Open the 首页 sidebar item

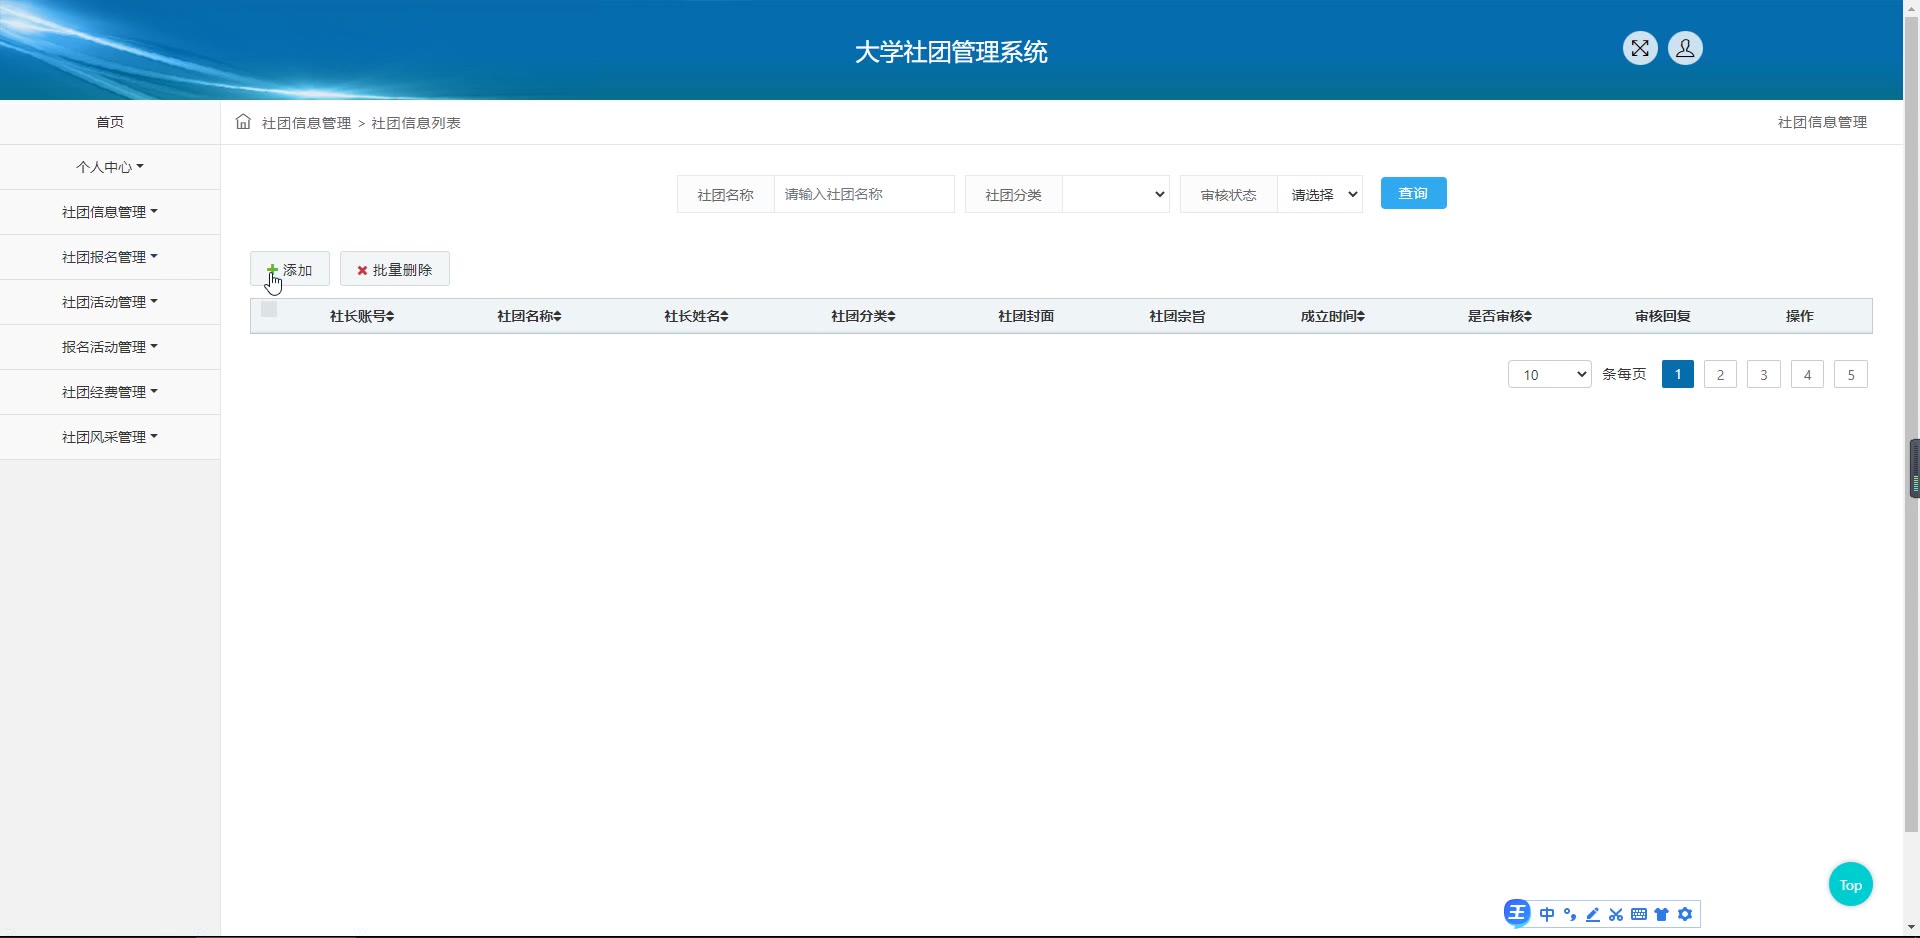pos(110,122)
